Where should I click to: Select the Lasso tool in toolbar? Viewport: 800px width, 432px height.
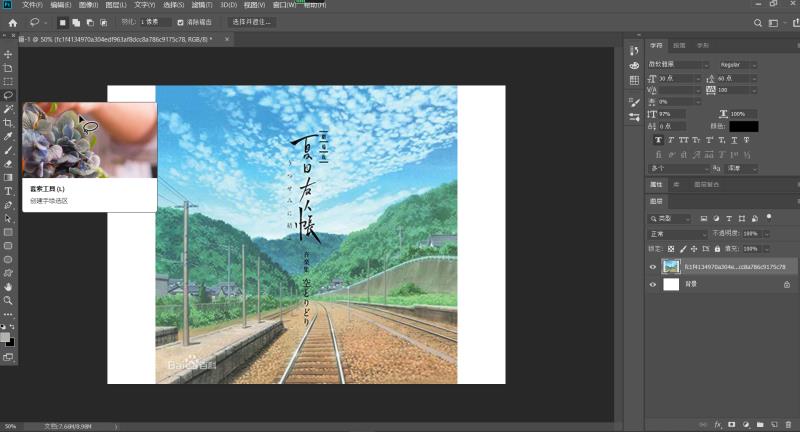tap(8, 95)
